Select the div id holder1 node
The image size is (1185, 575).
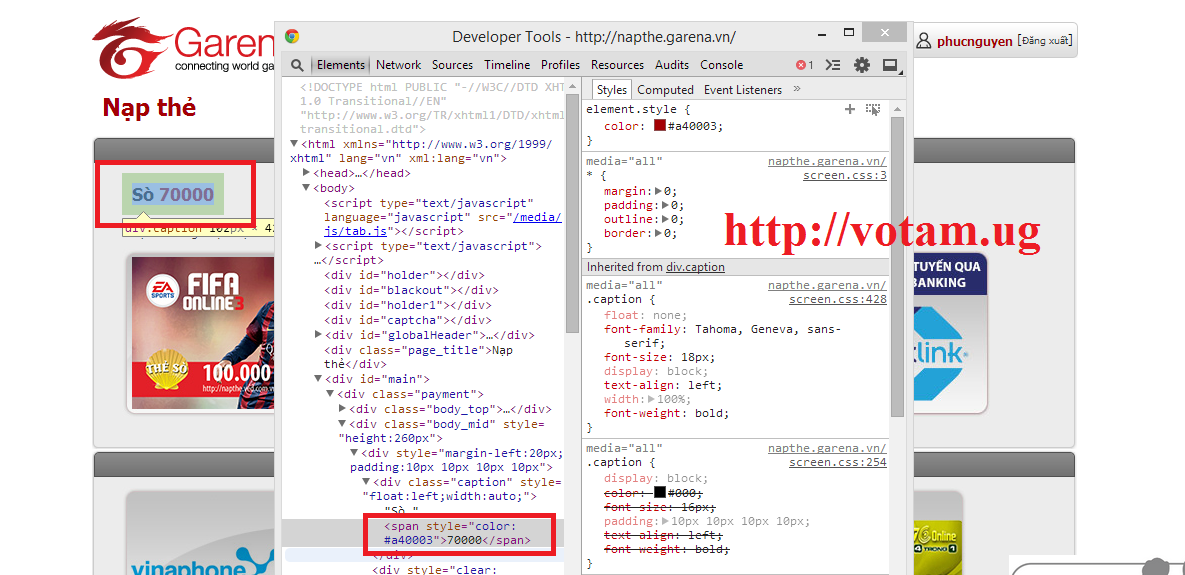point(407,305)
